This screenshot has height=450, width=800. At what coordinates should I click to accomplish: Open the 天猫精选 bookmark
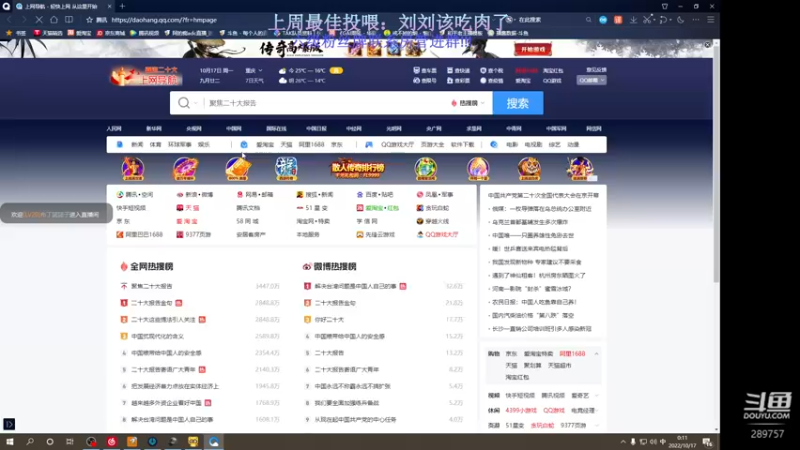pos(48,33)
